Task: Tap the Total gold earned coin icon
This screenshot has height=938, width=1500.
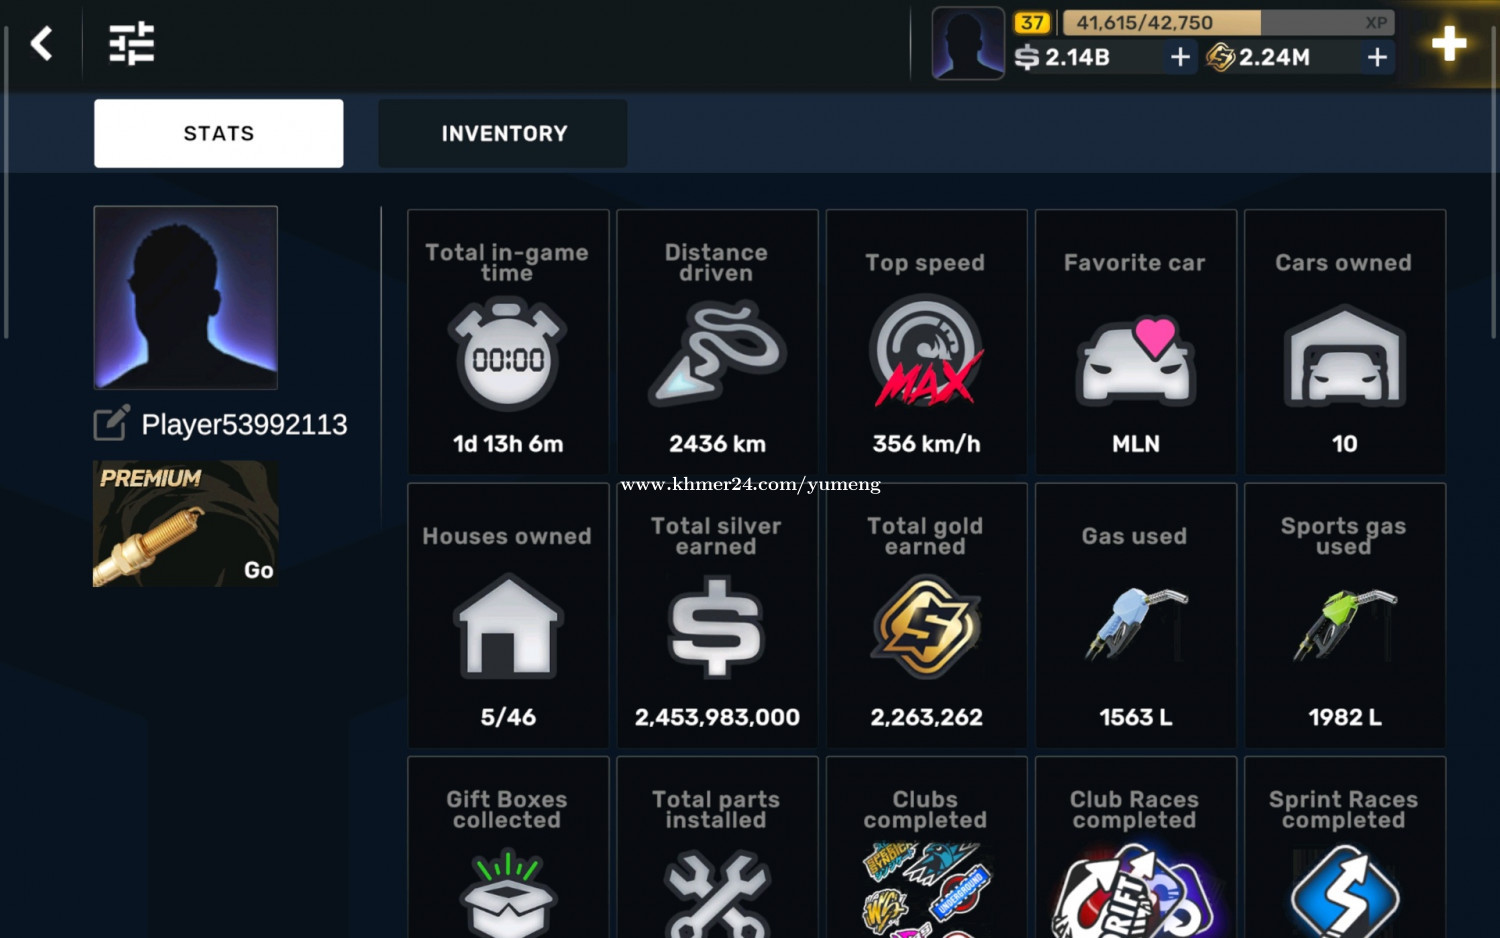Action: [926, 627]
